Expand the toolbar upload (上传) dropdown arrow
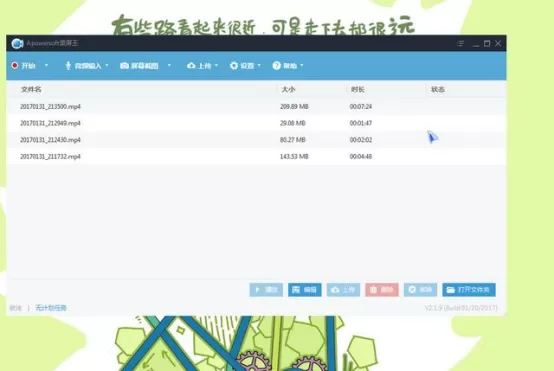This screenshot has width=554, height=371. pos(216,65)
